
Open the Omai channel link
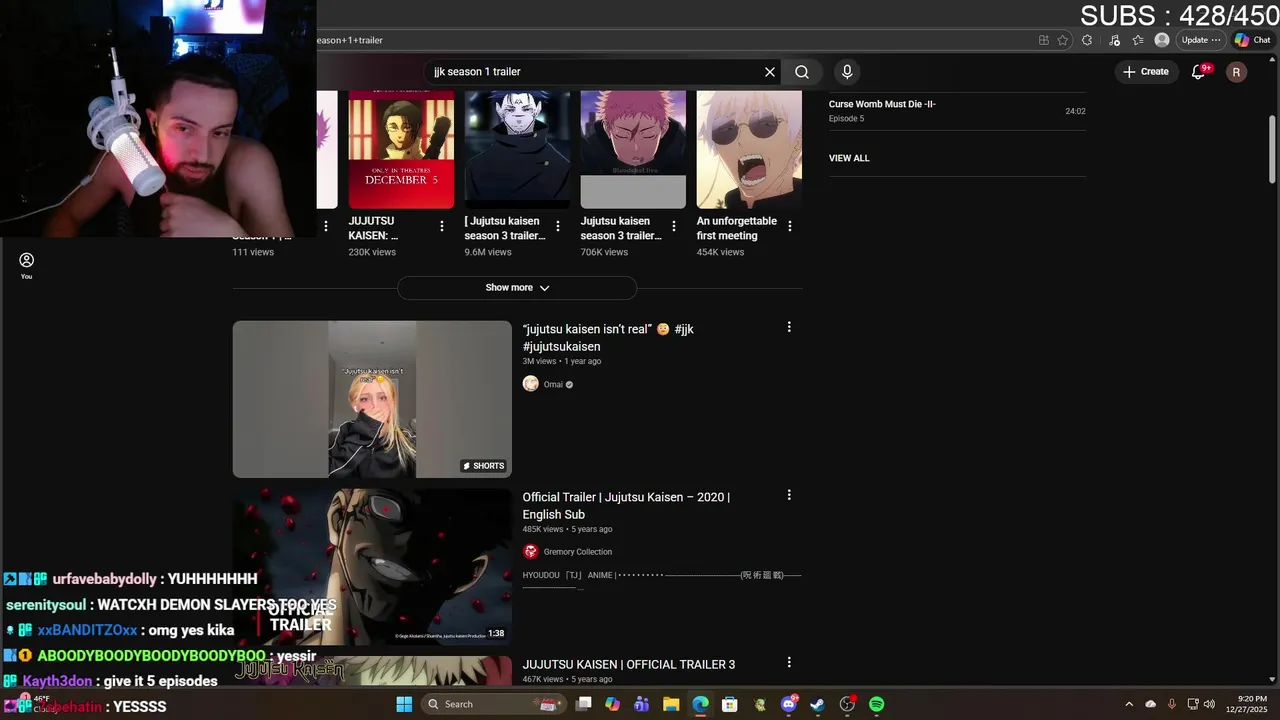(553, 385)
